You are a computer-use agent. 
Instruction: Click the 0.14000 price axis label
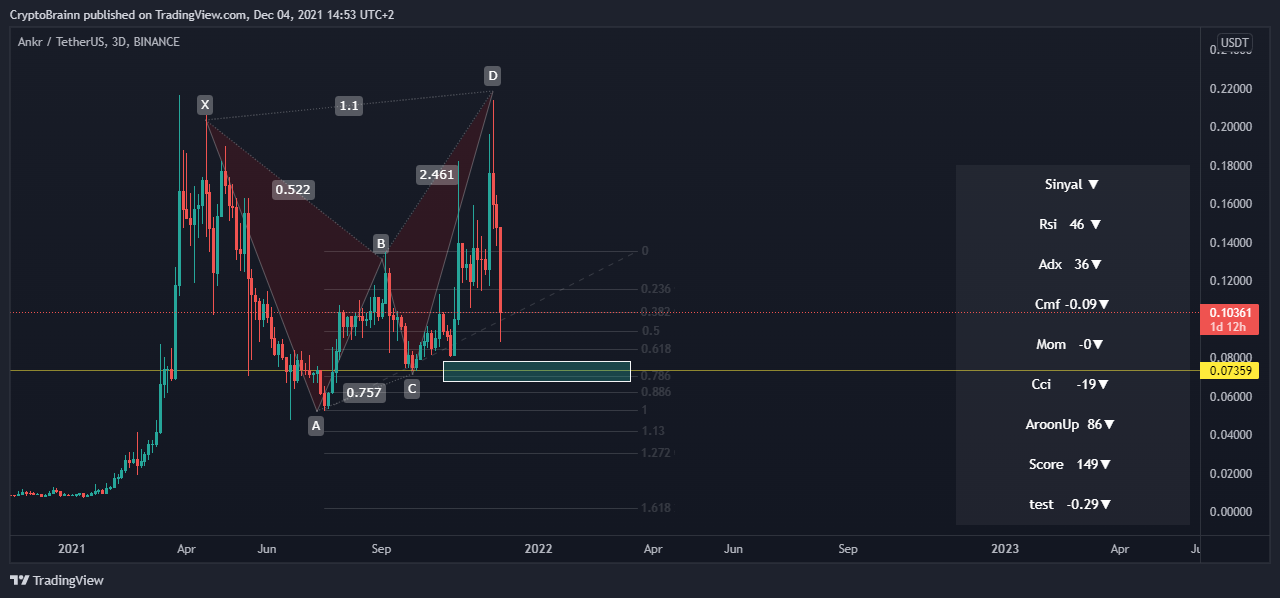click(1229, 243)
